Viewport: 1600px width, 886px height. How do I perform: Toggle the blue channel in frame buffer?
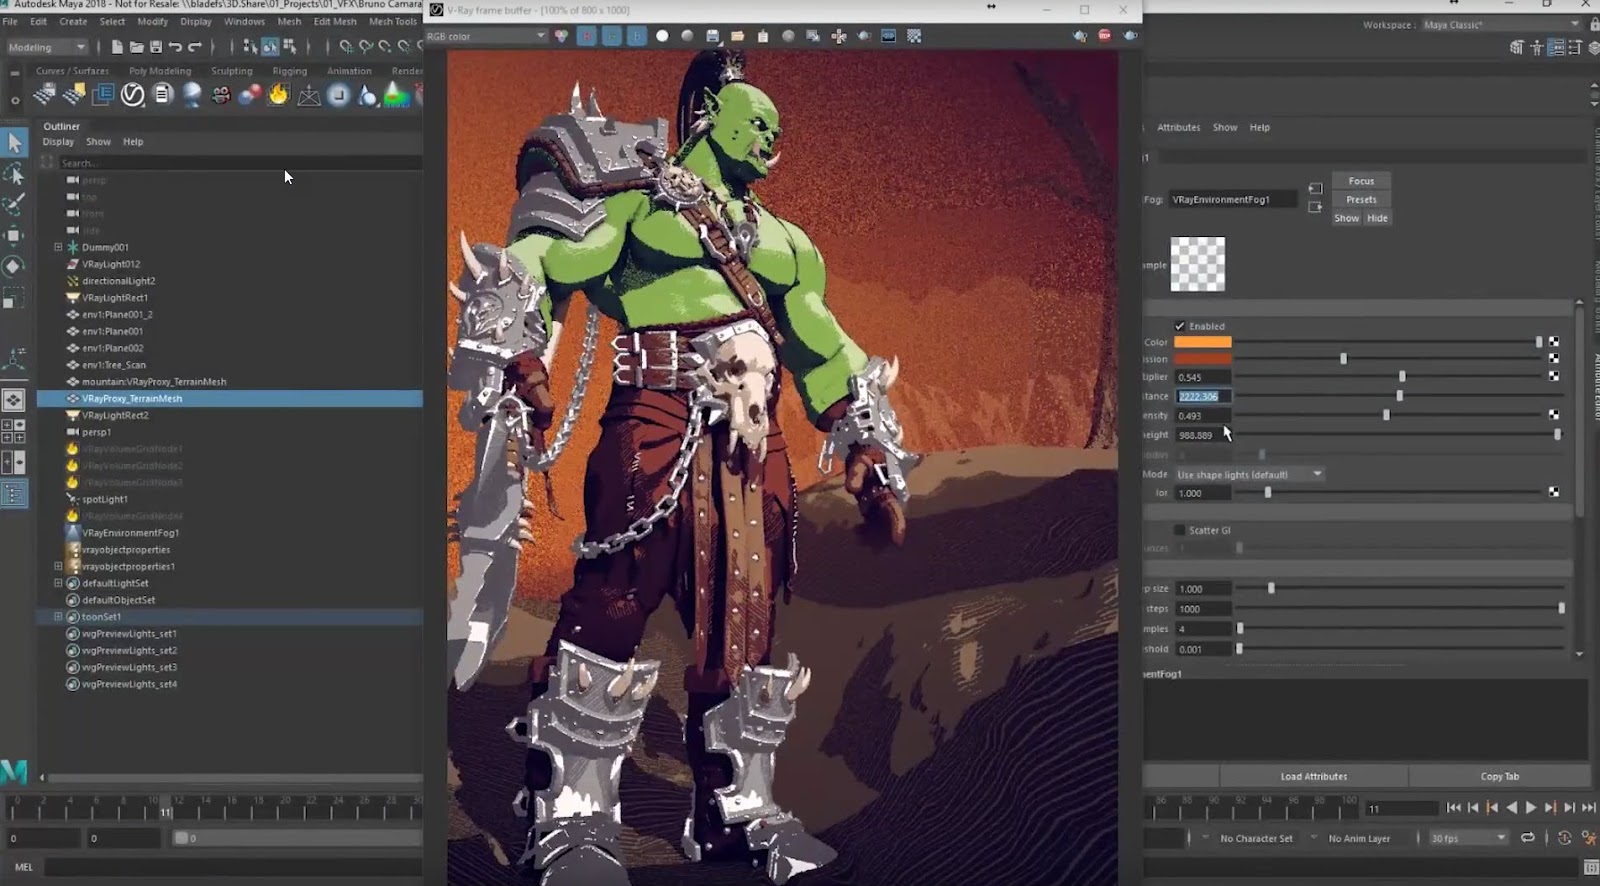(x=636, y=36)
